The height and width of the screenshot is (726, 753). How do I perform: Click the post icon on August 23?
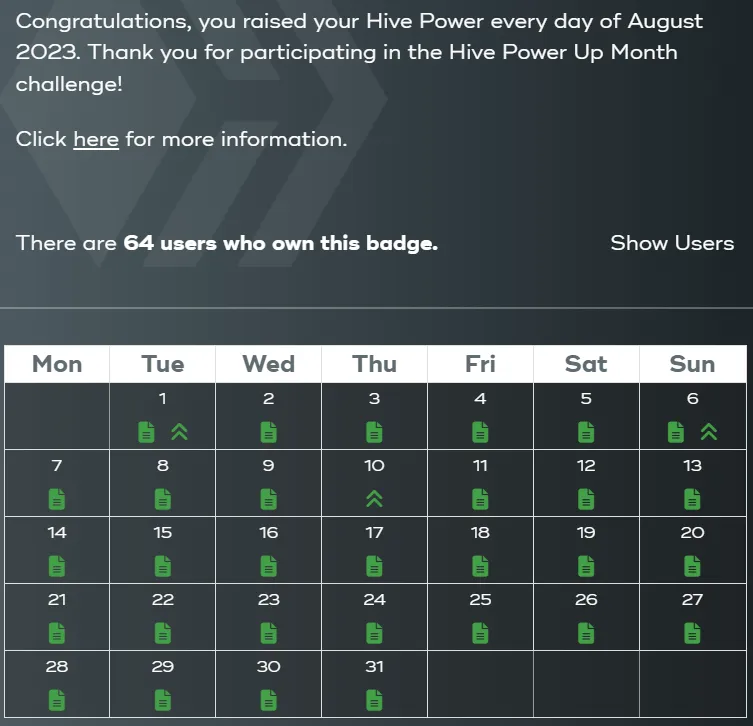click(x=268, y=633)
